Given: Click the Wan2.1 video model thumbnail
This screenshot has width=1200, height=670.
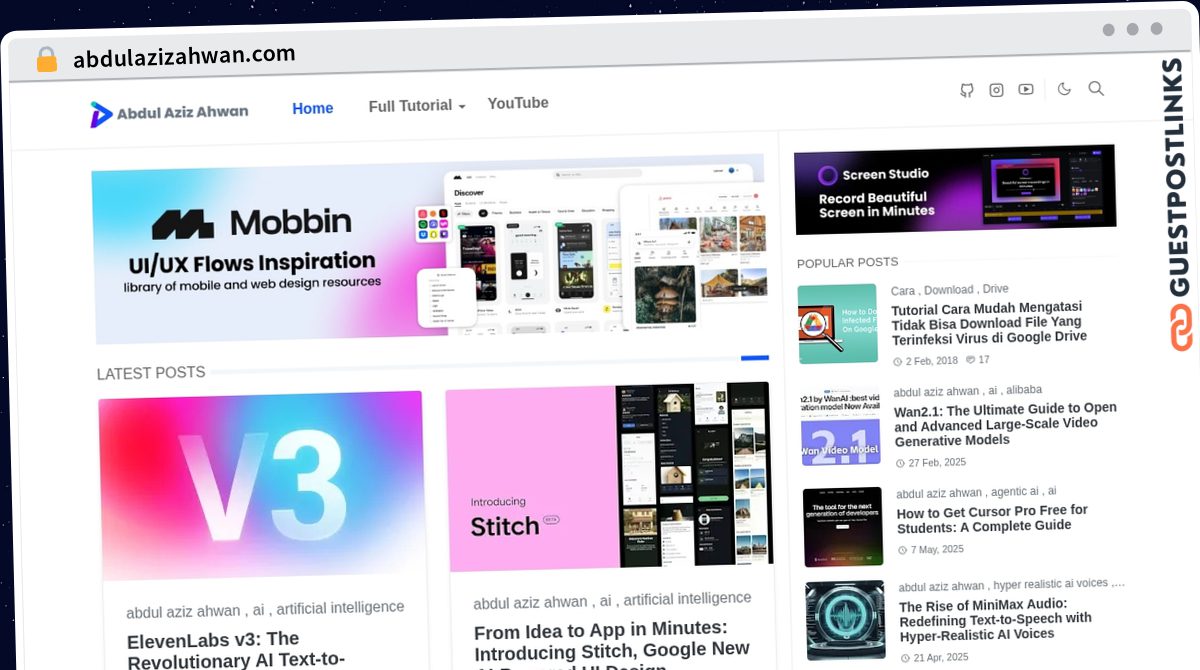Looking at the screenshot, I should click(x=841, y=426).
